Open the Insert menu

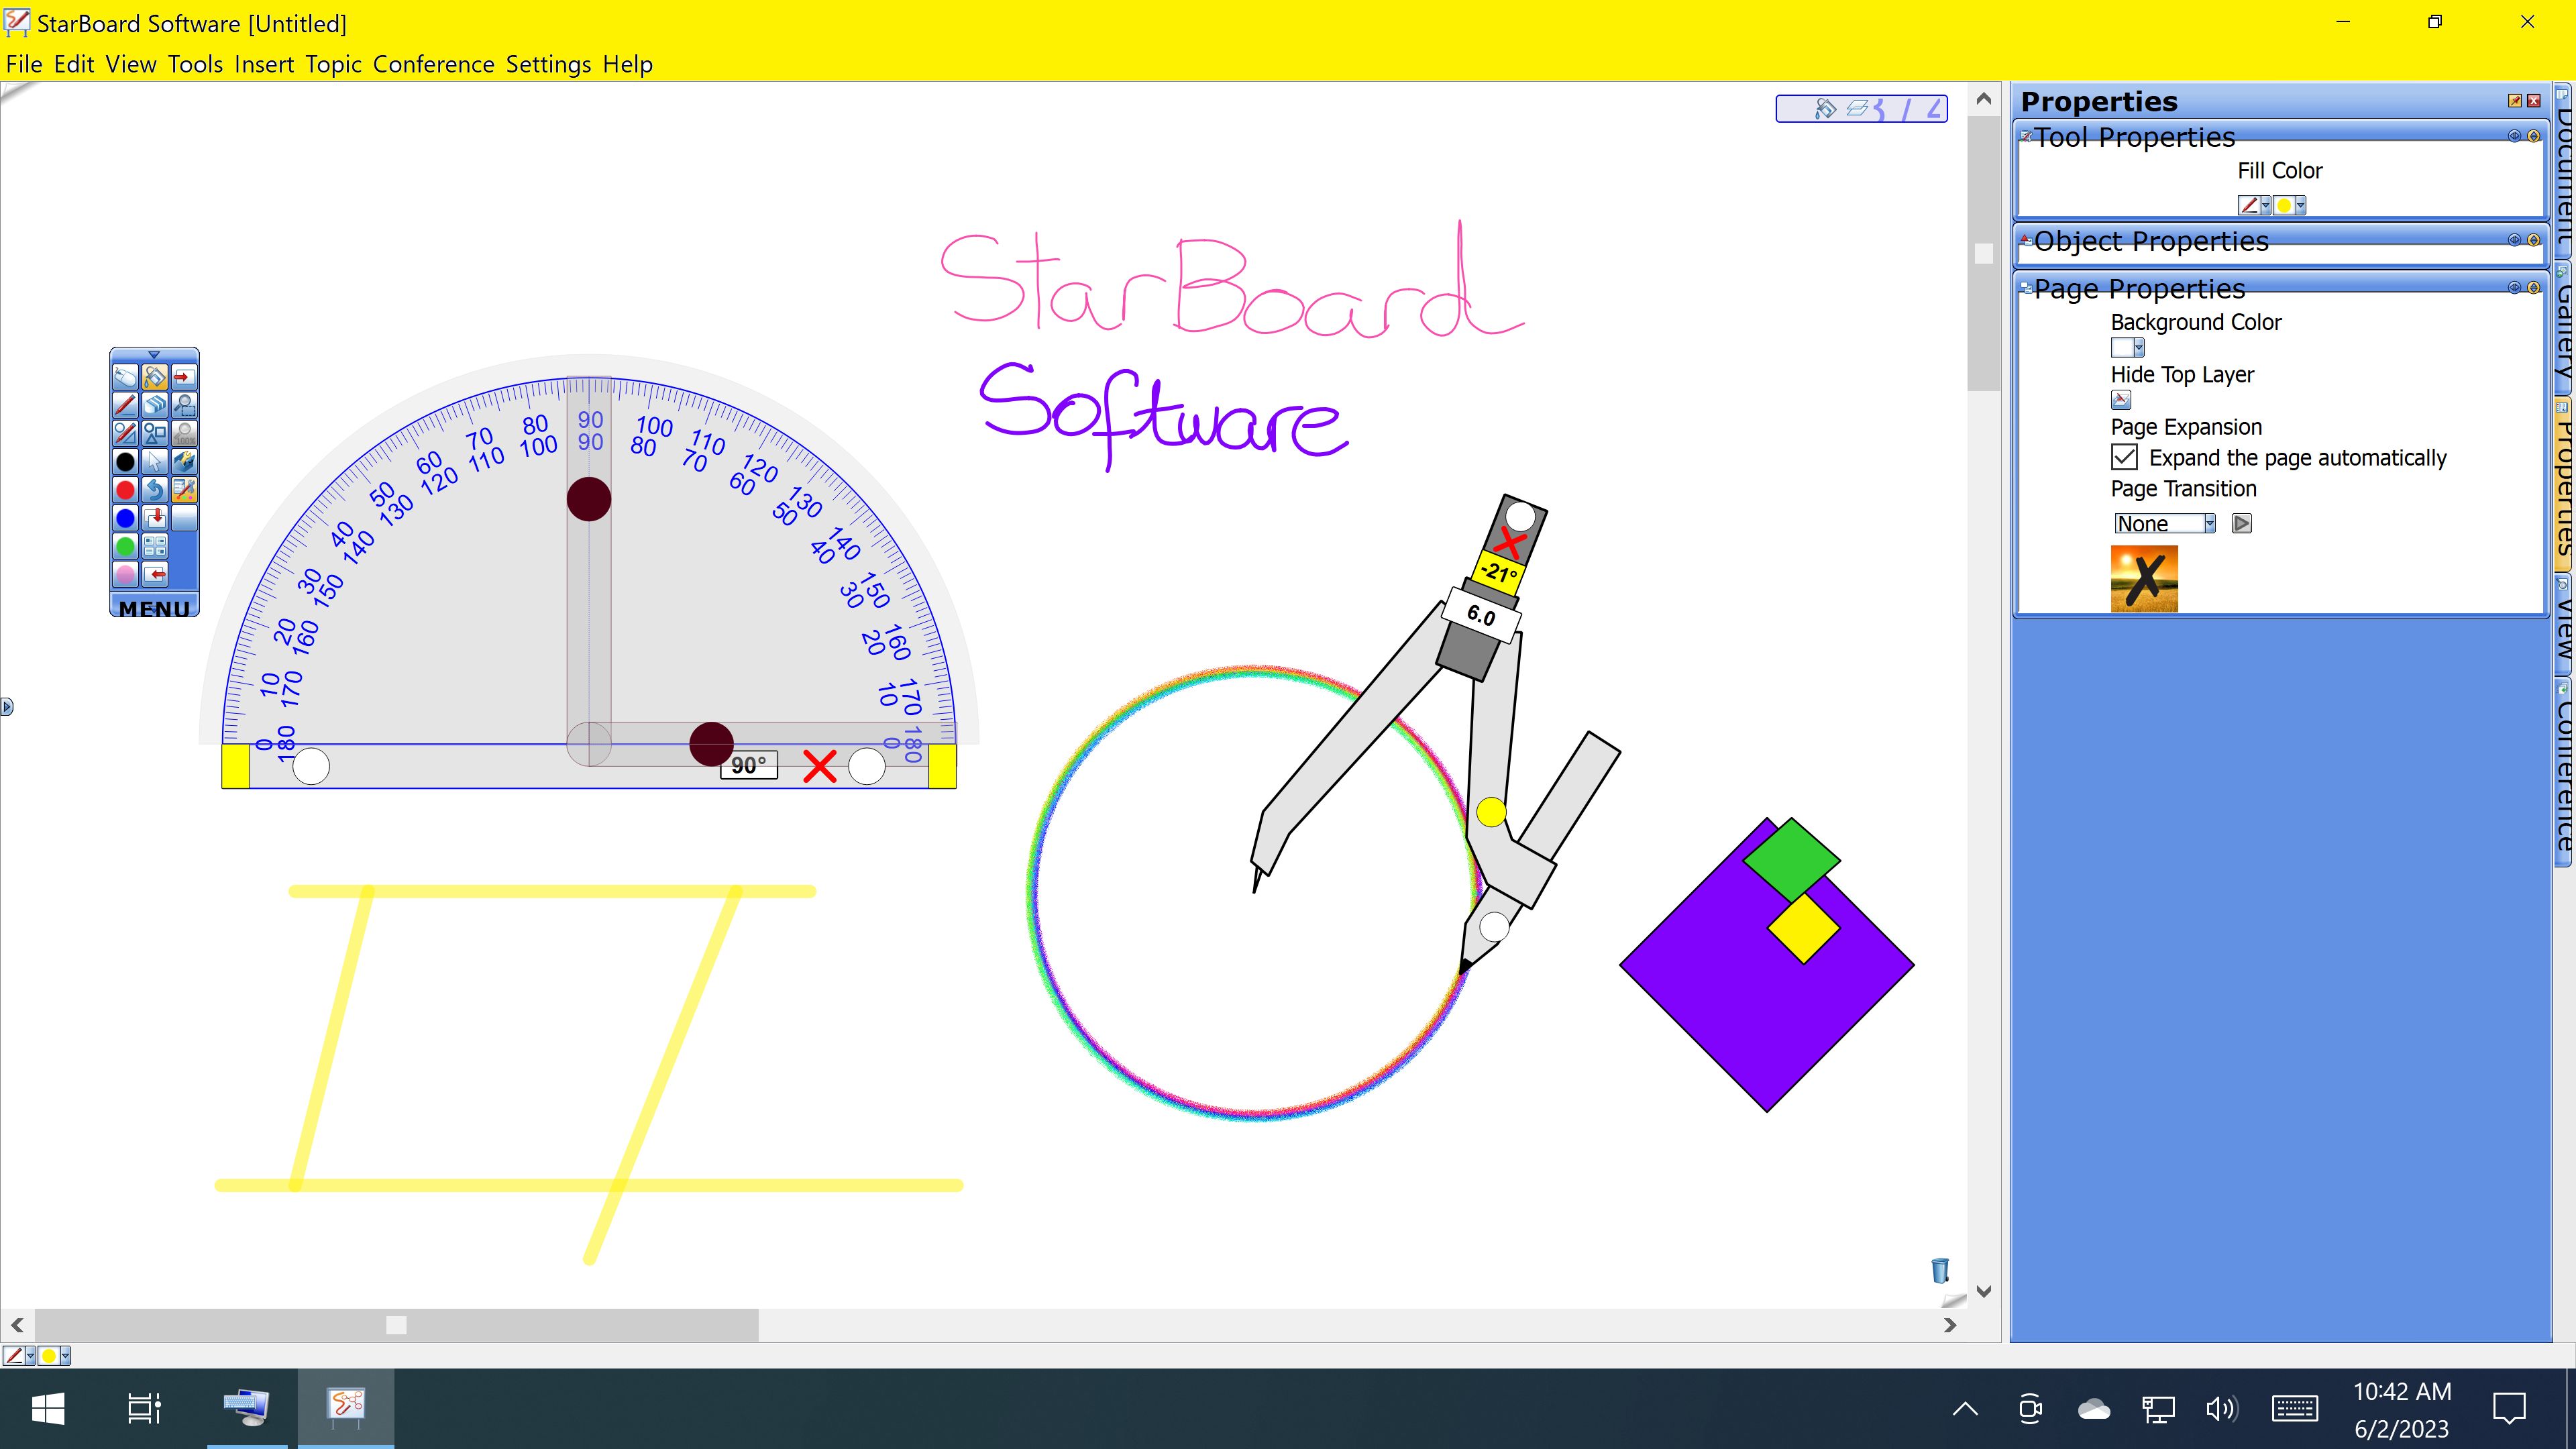pyautogui.click(x=264, y=64)
